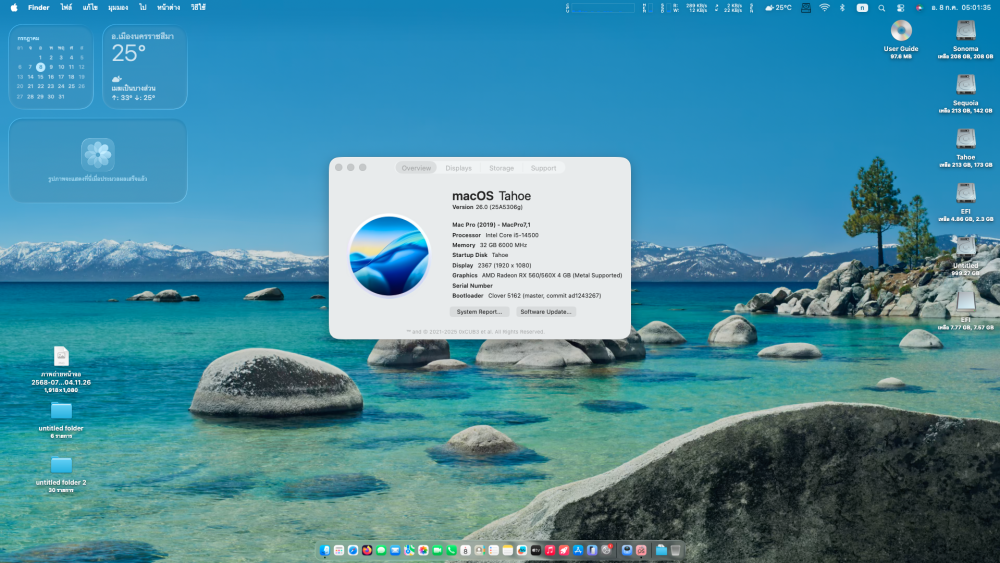Image resolution: width=1000 pixels, height=563 pixels.
Task: Launch Safari from the dock
Action: point(353,550)
